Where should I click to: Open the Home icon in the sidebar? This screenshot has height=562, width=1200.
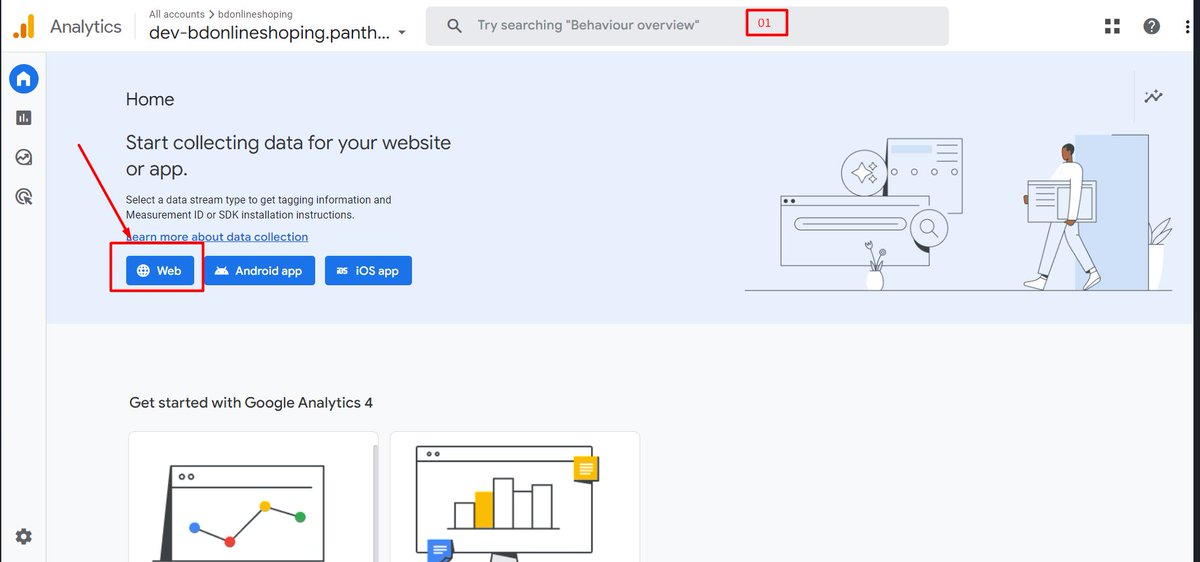coord(24,78)
